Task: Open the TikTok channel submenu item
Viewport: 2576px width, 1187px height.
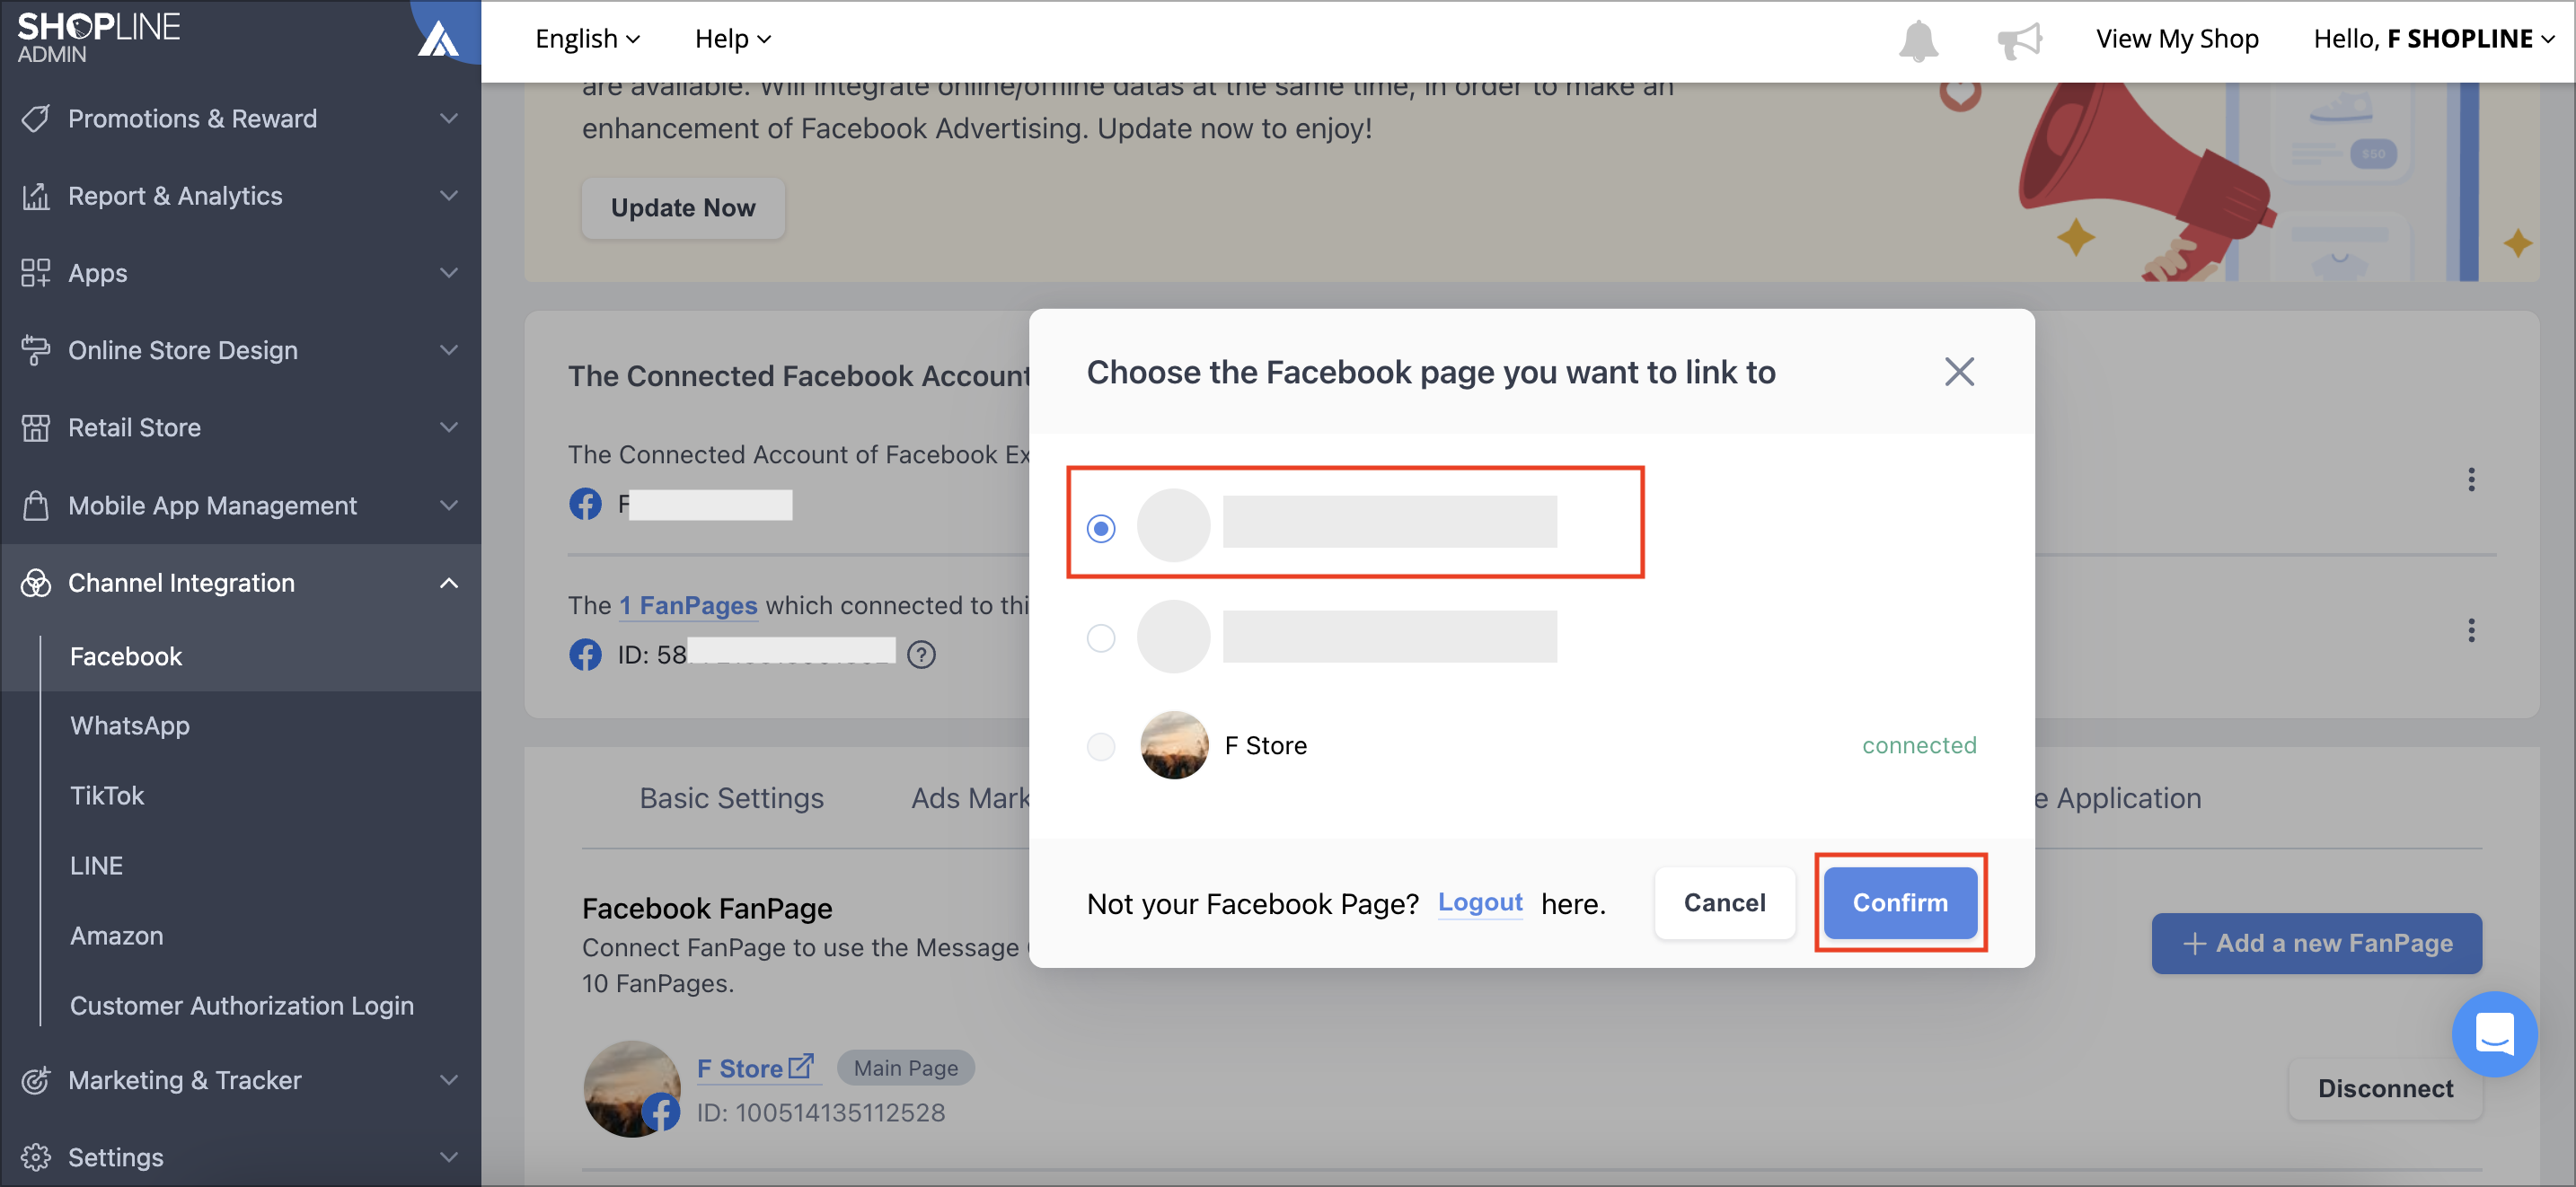Action: (107, 796)
